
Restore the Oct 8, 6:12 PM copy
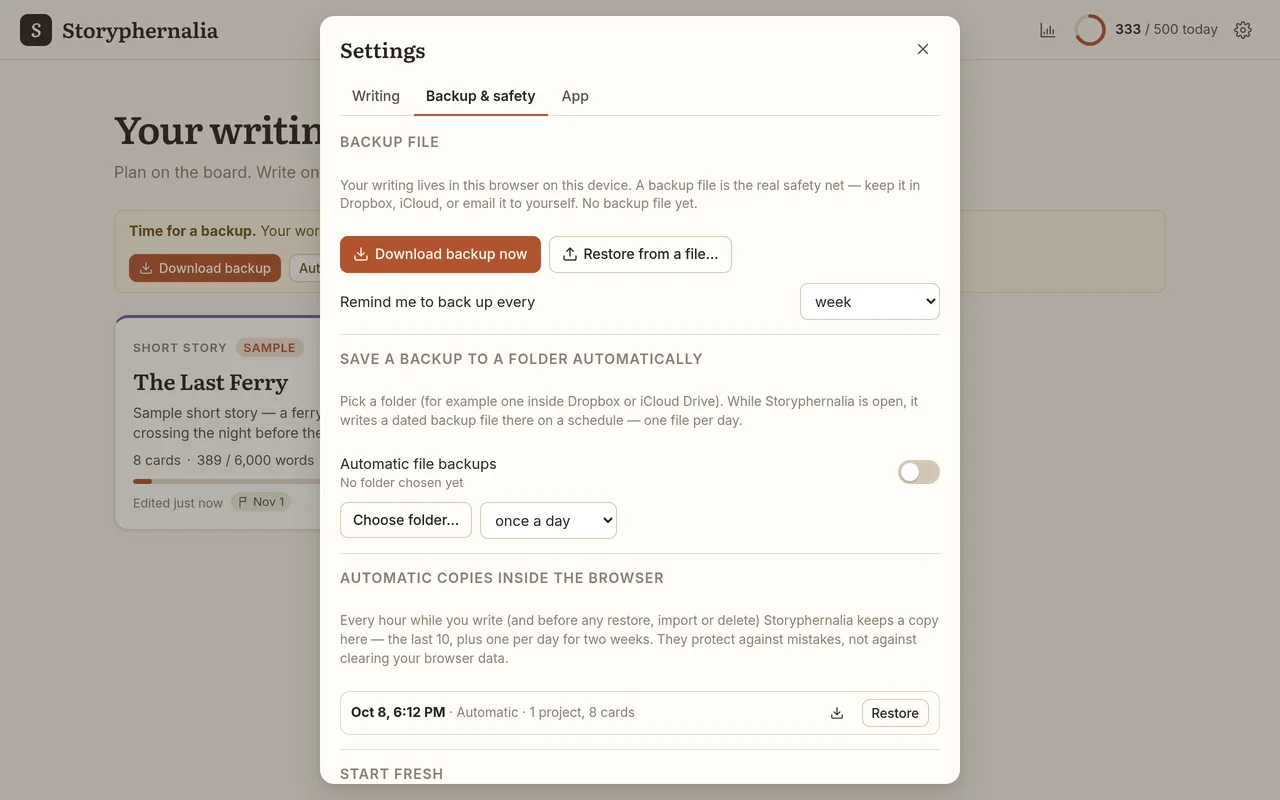point(895,713)
